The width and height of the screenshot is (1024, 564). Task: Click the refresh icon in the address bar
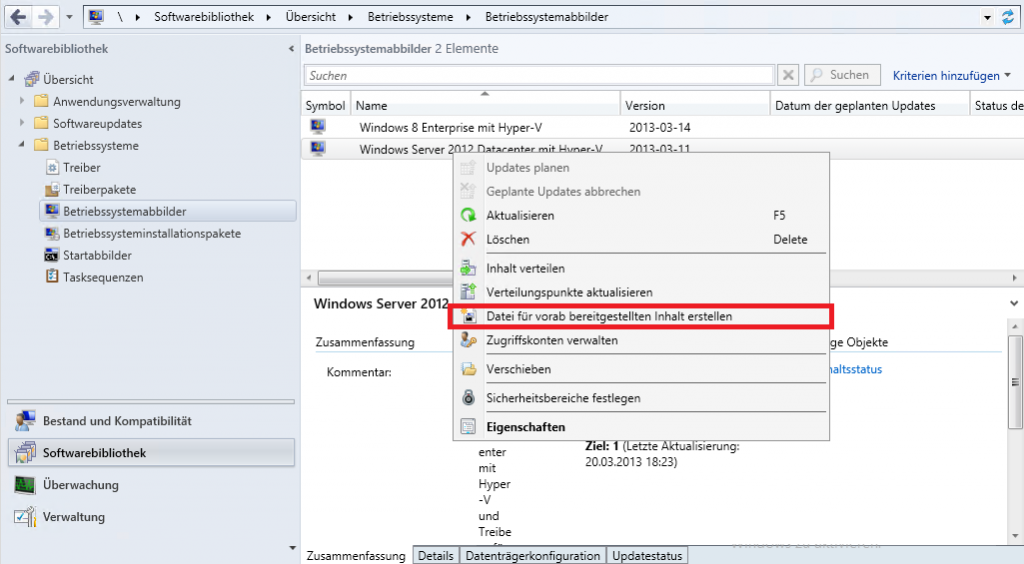pyautogui.click(x=1007, y=18)
